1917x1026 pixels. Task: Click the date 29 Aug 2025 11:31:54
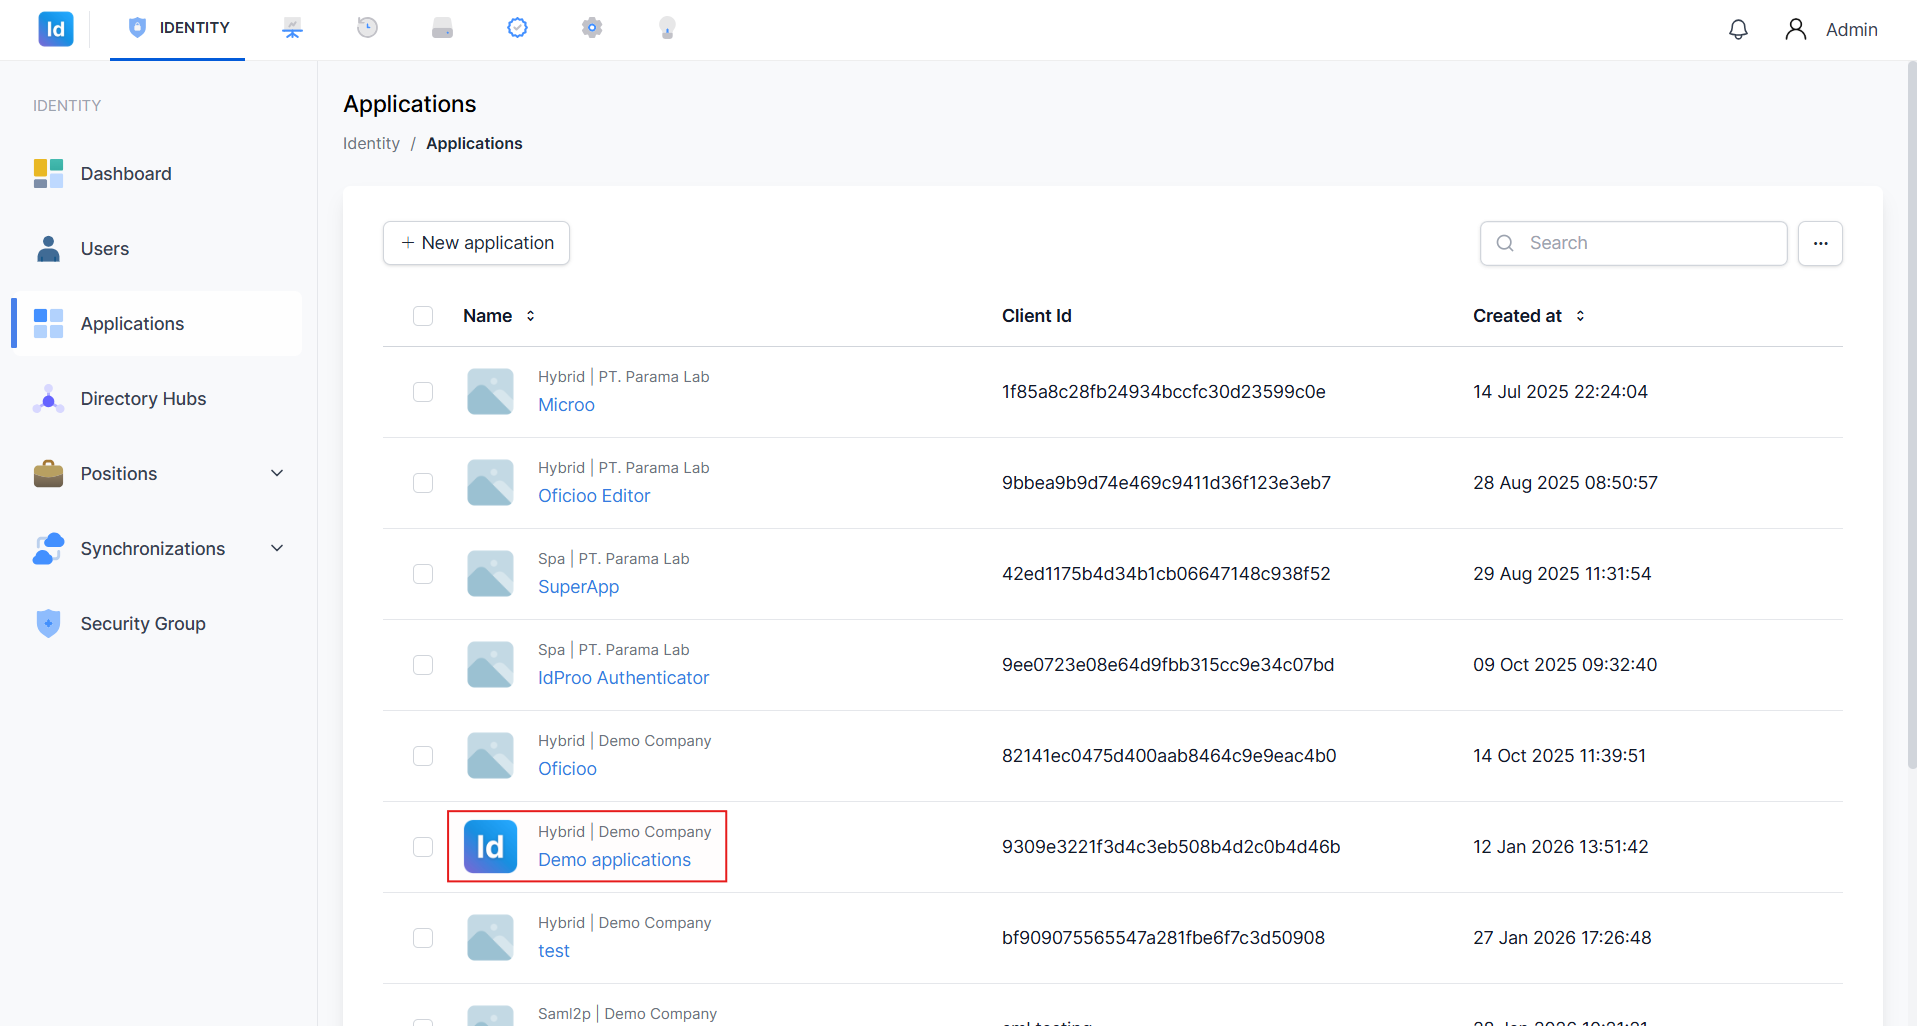(x=1562, y=574)
